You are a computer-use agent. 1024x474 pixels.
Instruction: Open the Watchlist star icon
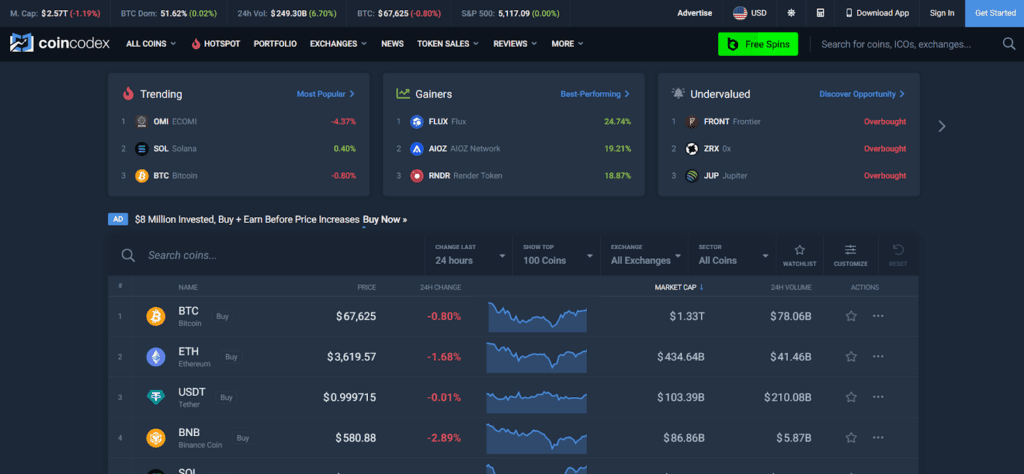[x=799, y=250]
